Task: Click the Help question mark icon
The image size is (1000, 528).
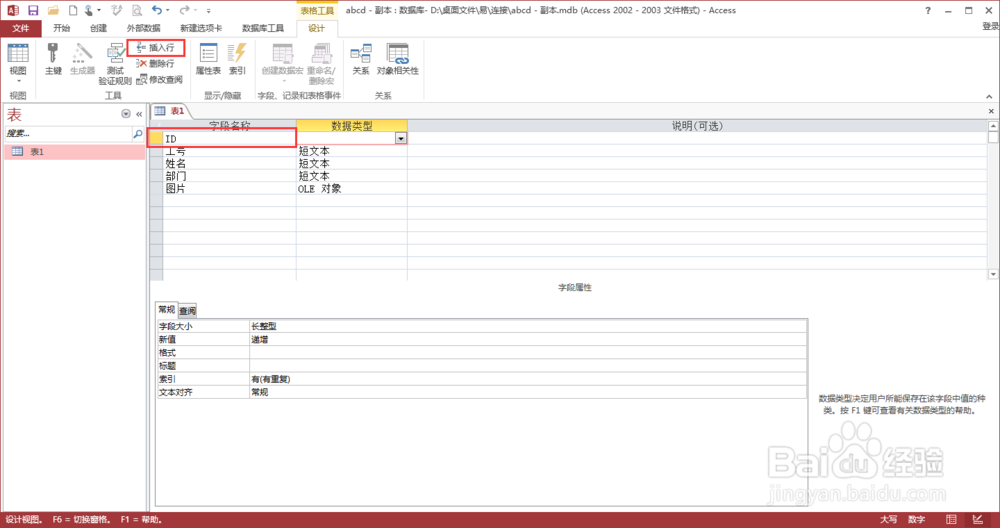Action: coord(928,10)
